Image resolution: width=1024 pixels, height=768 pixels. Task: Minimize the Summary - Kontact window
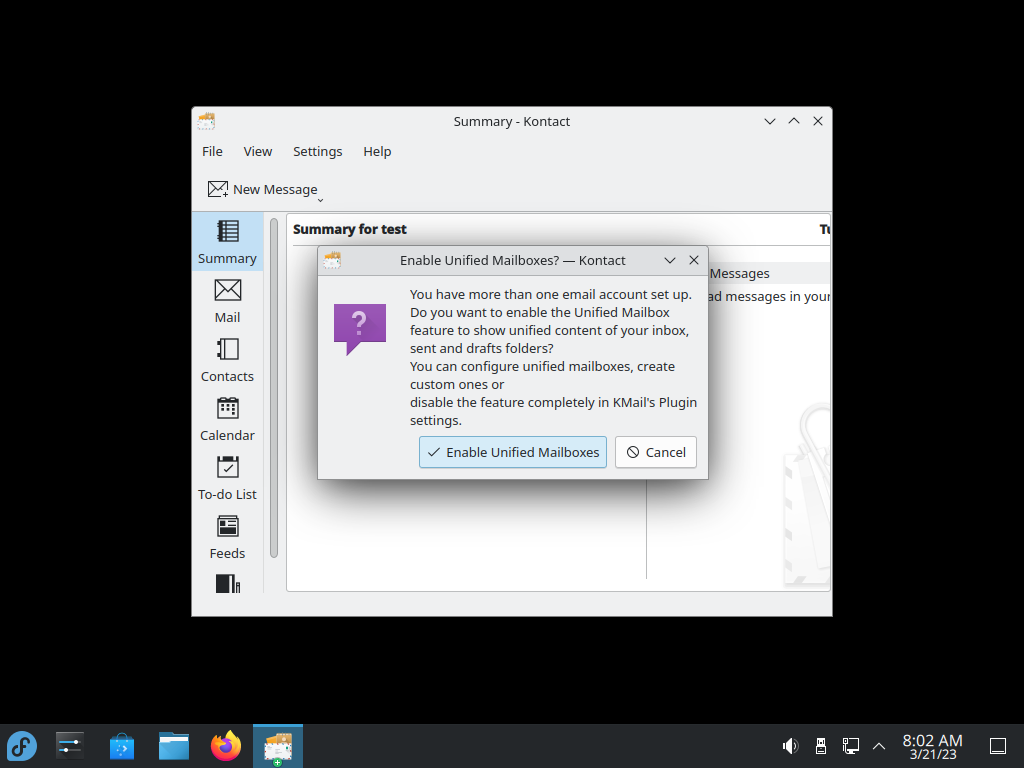pos(770,121)
